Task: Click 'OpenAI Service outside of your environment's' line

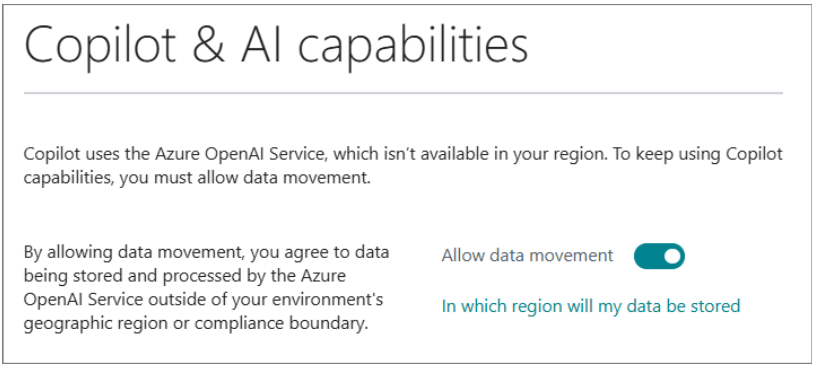Action: click(x=204, y=300)
